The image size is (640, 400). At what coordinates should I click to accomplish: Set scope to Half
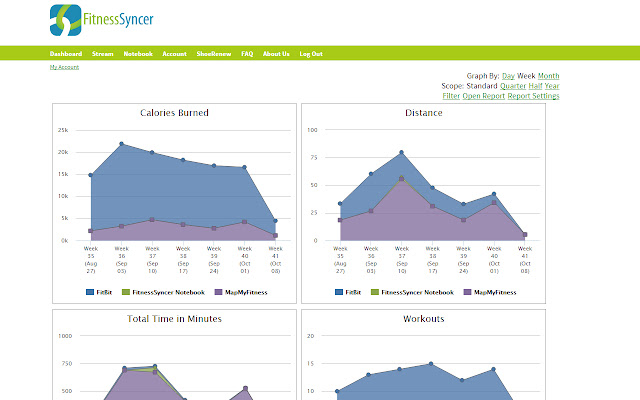tap(535, 86)
